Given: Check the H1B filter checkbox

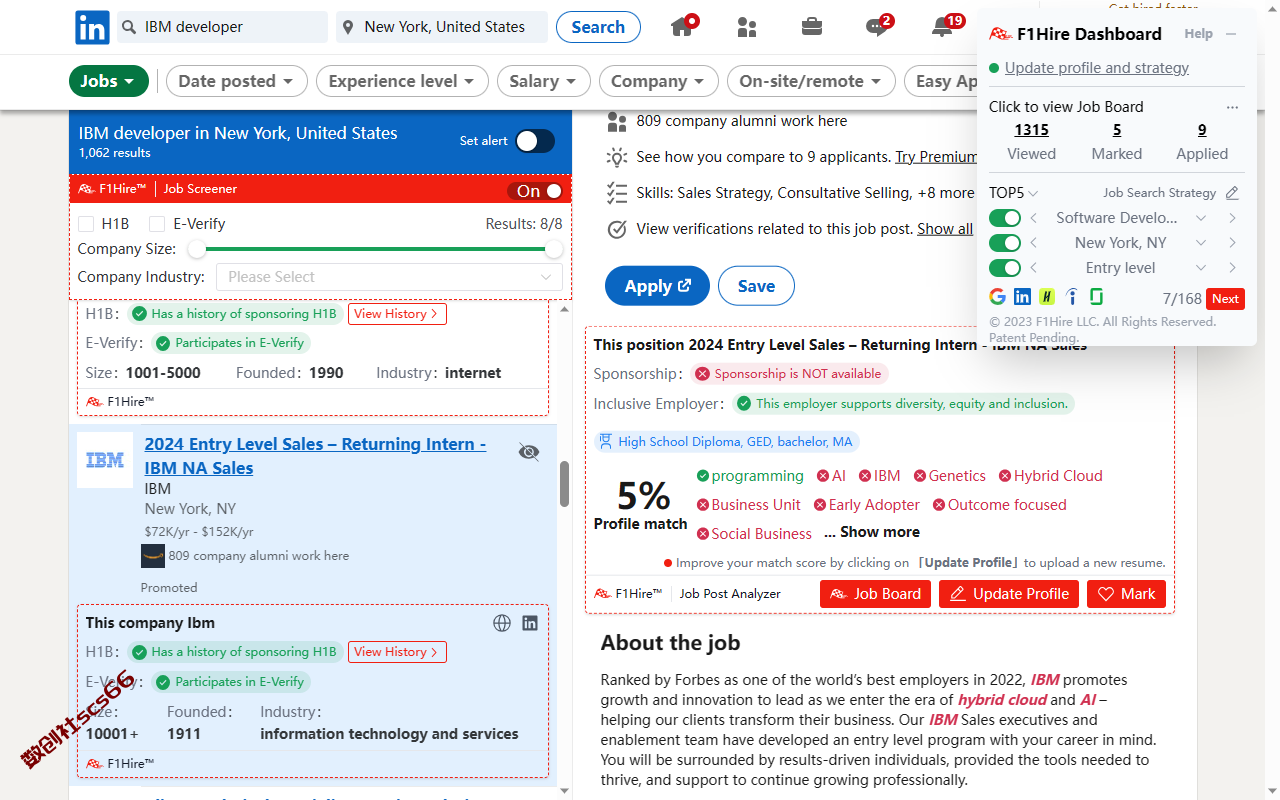Looking at the screenshot, I should [x=86, y=224].
